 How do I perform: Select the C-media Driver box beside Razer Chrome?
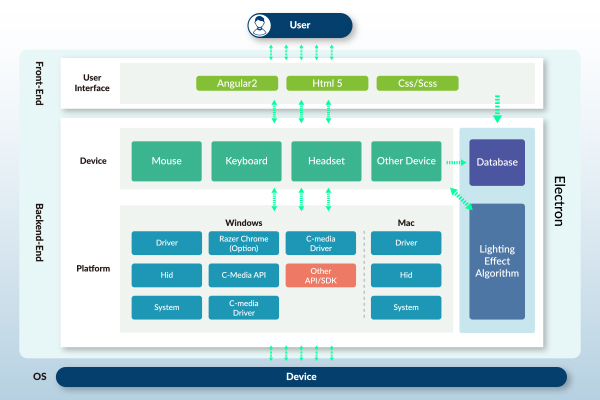coord(321,243)
